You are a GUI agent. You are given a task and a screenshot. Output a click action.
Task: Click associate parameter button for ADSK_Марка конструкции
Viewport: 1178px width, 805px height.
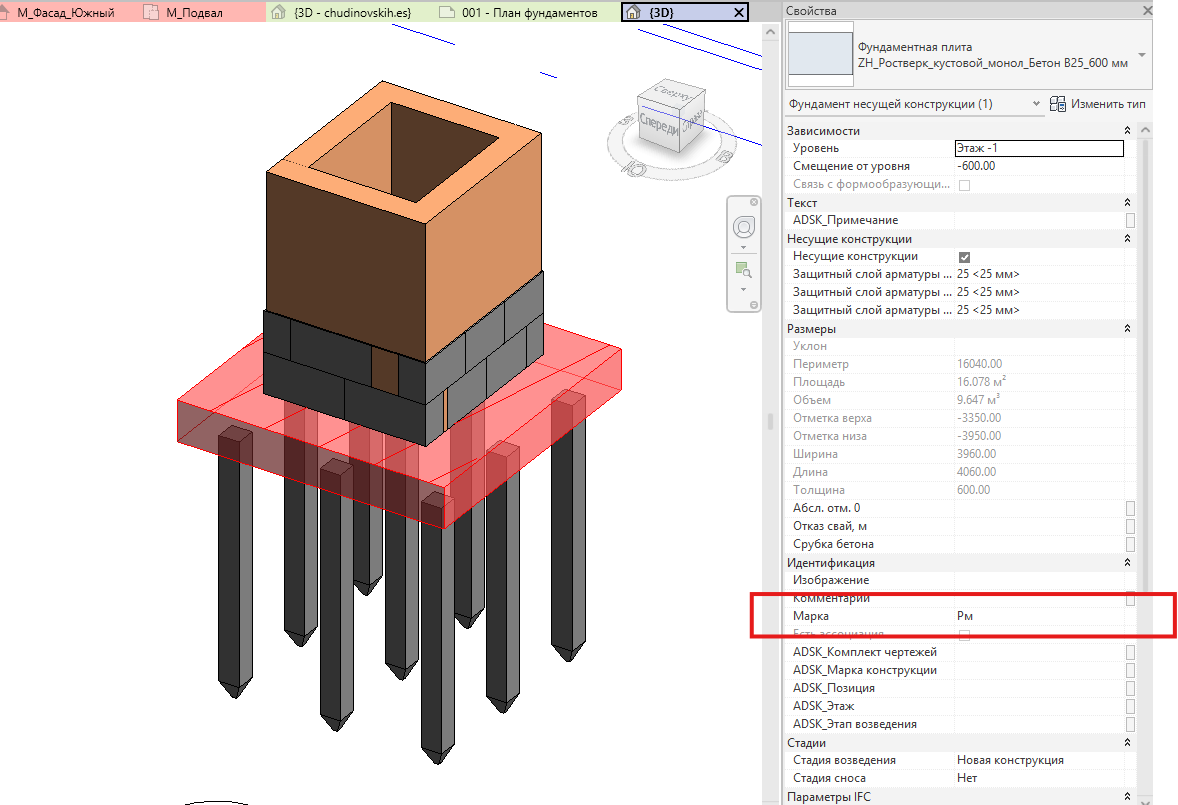pos(1130,671)
